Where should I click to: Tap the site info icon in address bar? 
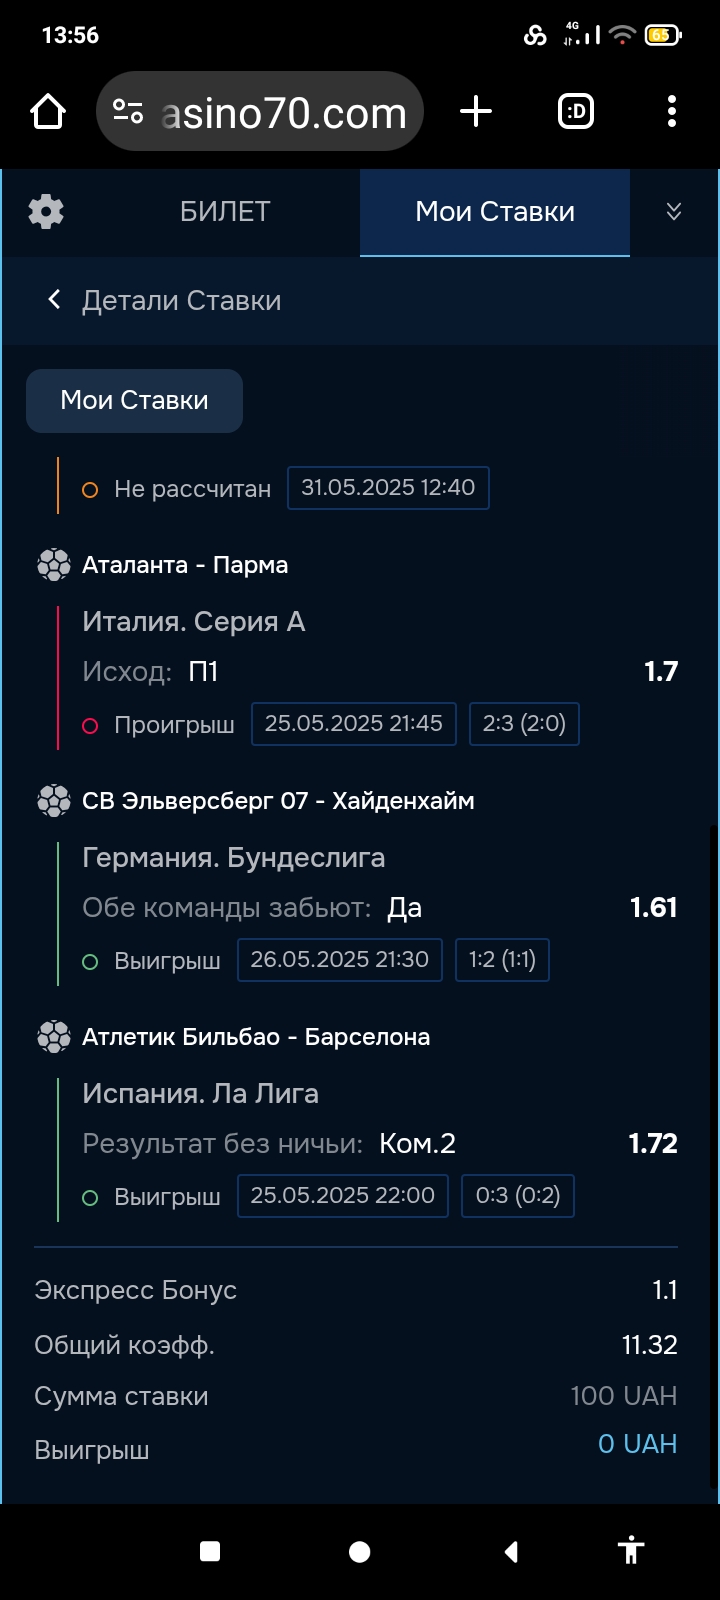[128, 112]
